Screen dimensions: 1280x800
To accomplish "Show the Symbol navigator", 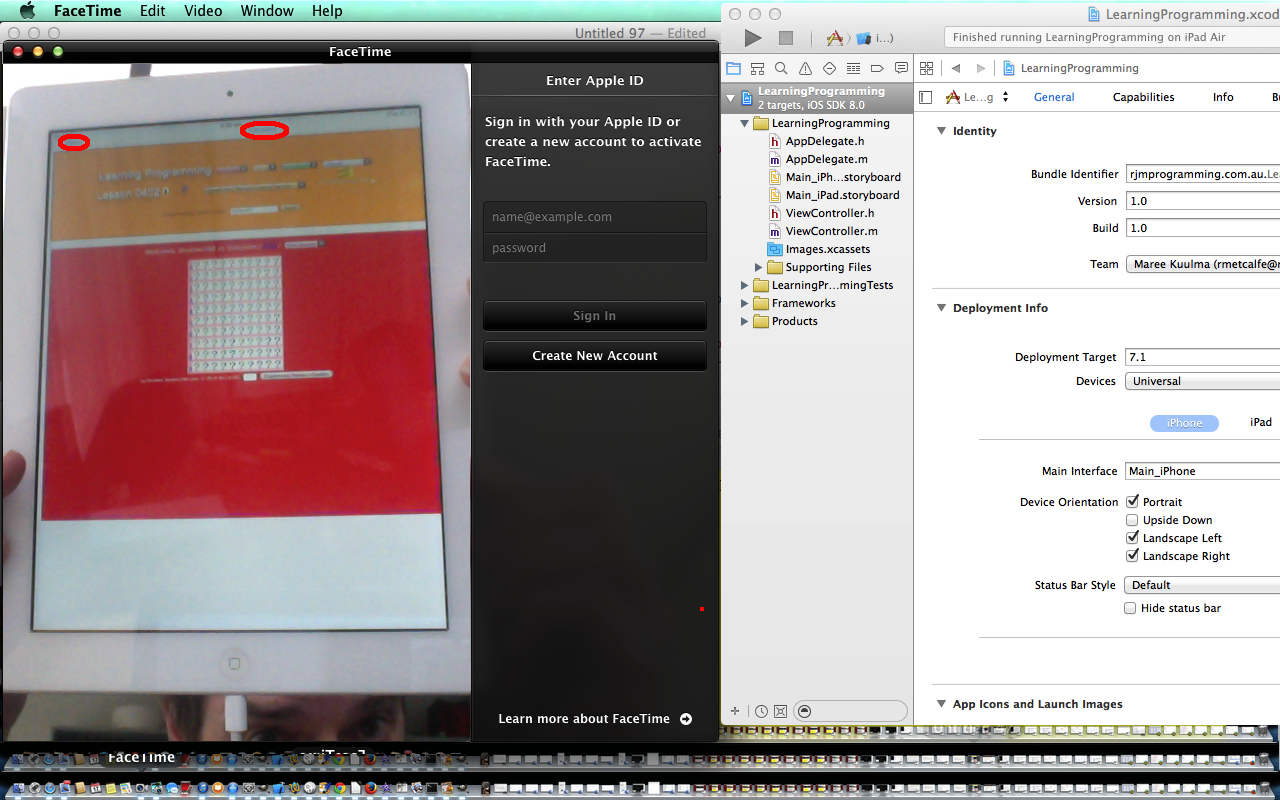I will coord(757,68).
